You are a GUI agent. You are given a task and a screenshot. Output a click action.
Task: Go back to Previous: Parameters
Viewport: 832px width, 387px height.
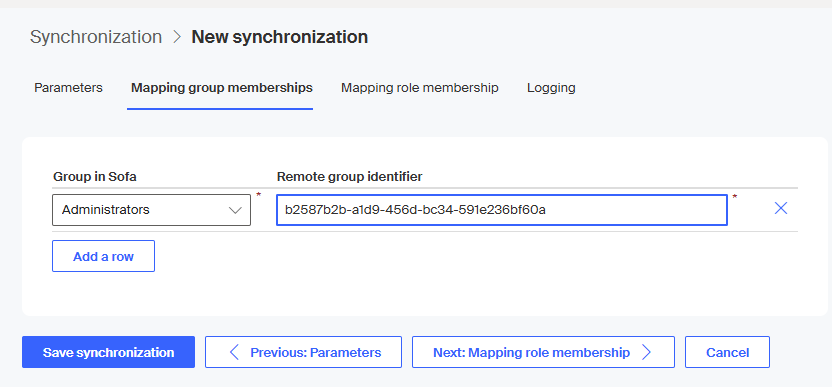point(304,352)
